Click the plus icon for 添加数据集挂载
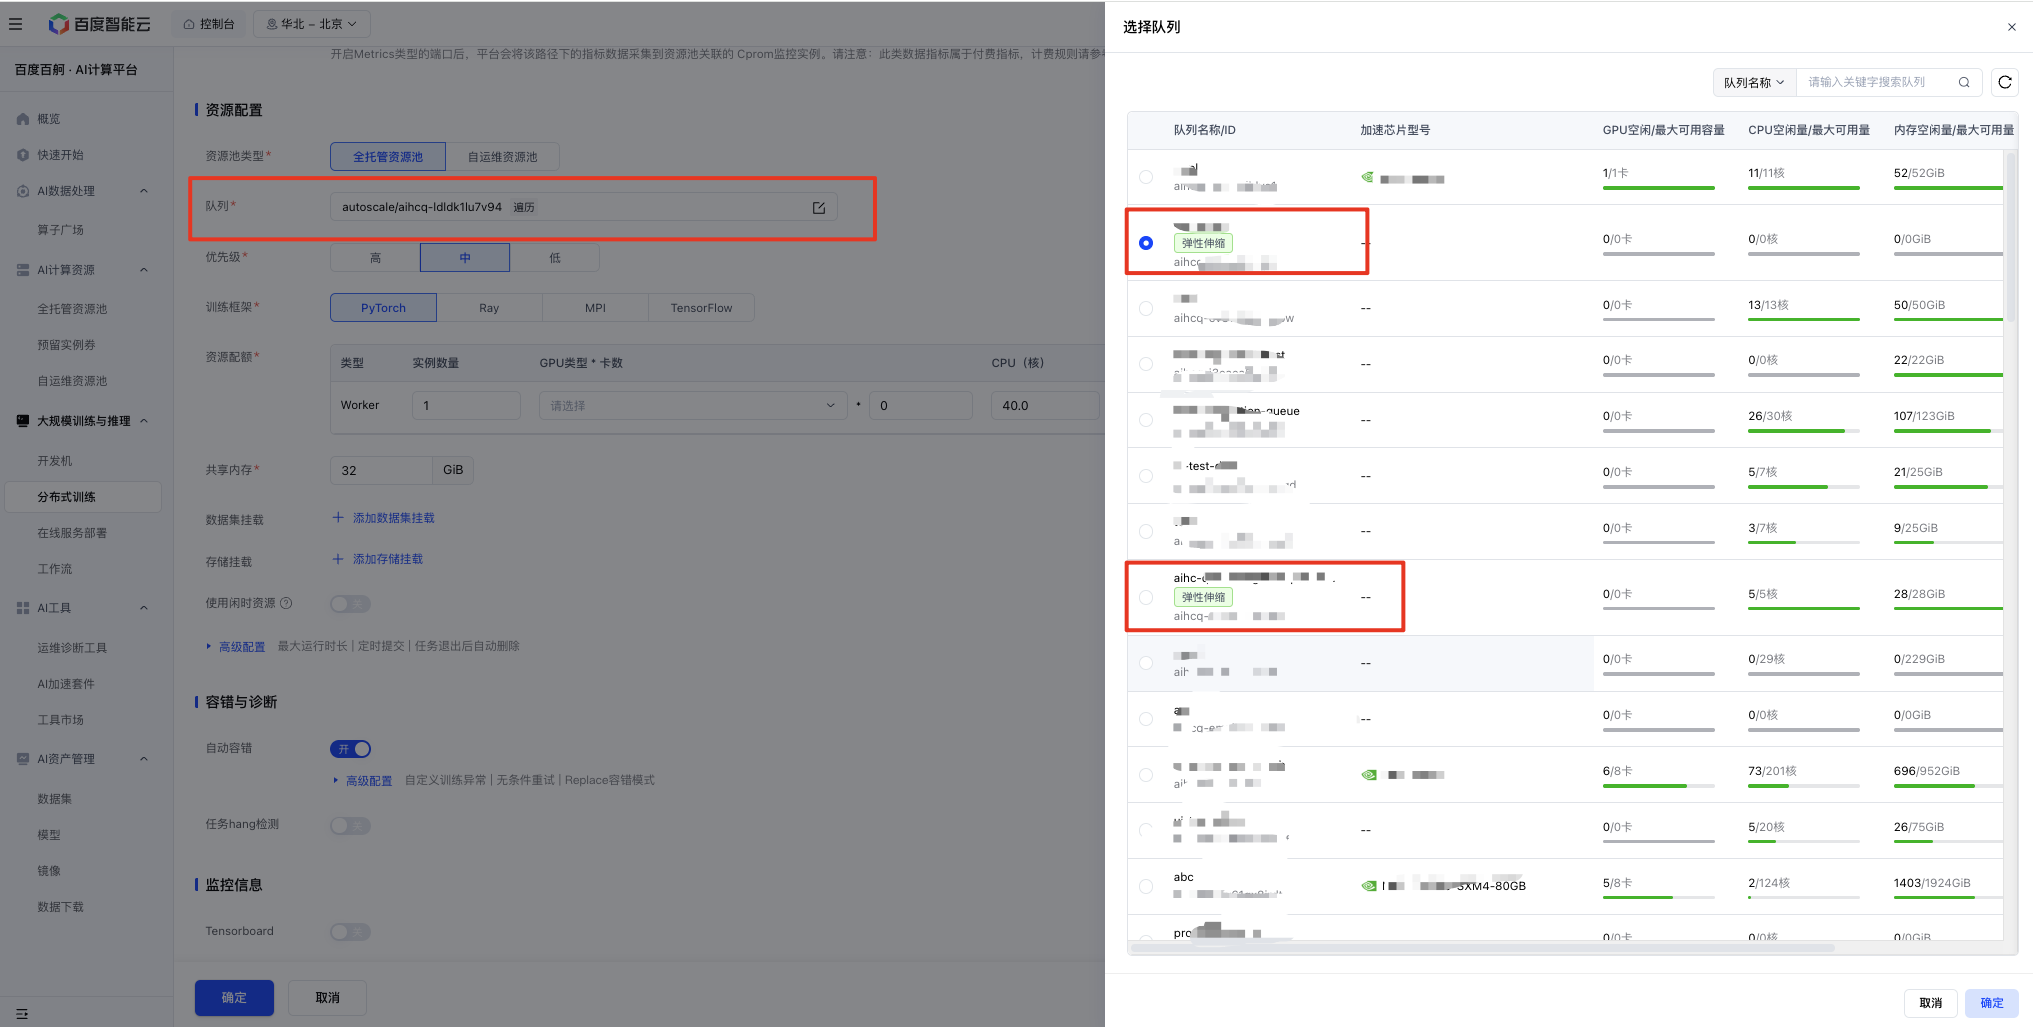Image resolution: width=2033 pixels, height=1027 pixels. 338,518
